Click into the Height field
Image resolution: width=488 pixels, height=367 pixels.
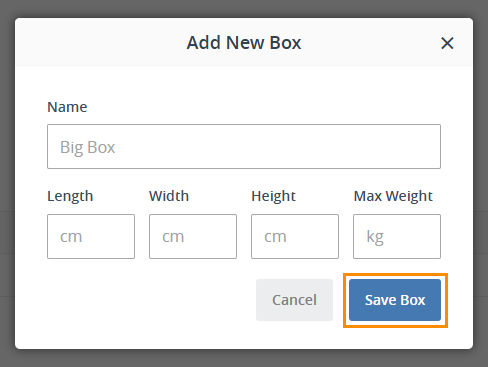[x=295, y=236]
